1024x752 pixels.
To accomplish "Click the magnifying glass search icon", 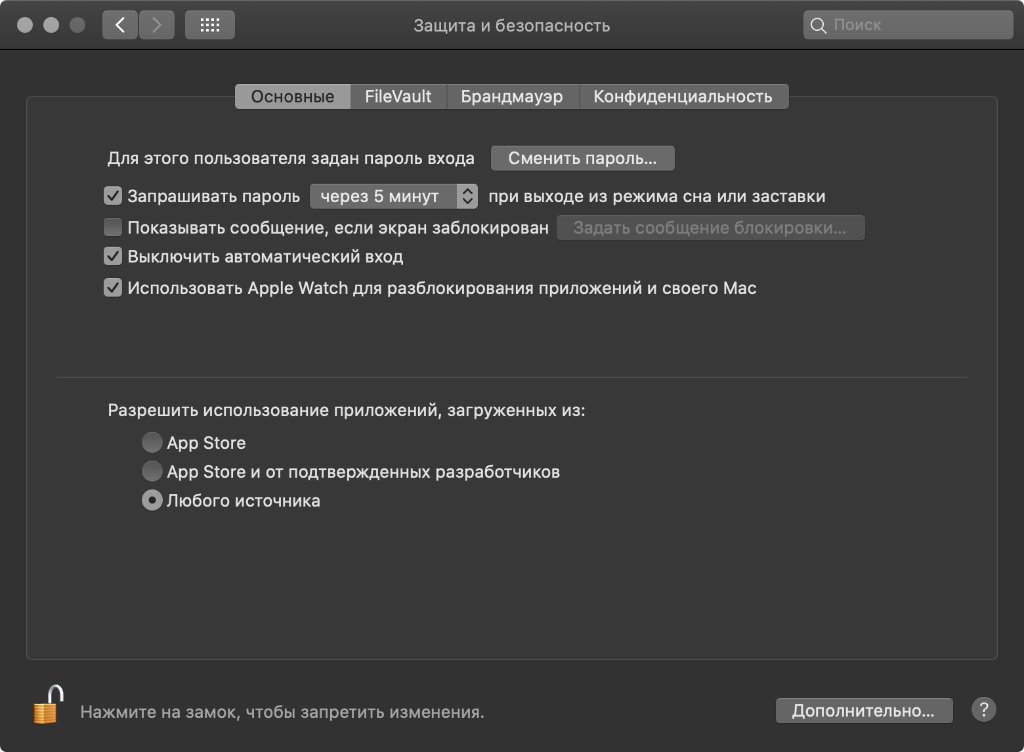I will 819,25.
